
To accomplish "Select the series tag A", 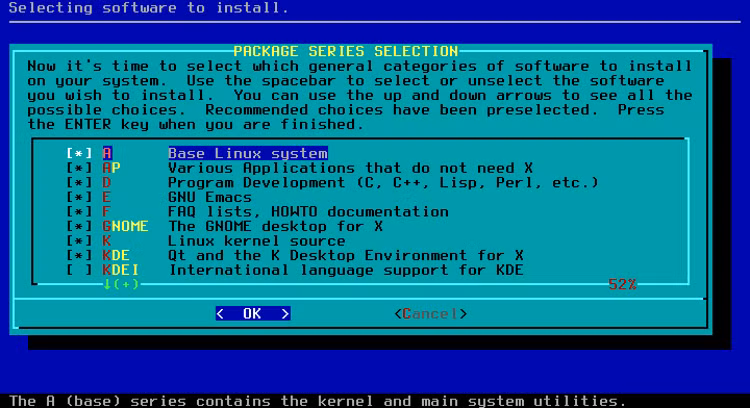I will pyautogui.click(x=107, y=154).
